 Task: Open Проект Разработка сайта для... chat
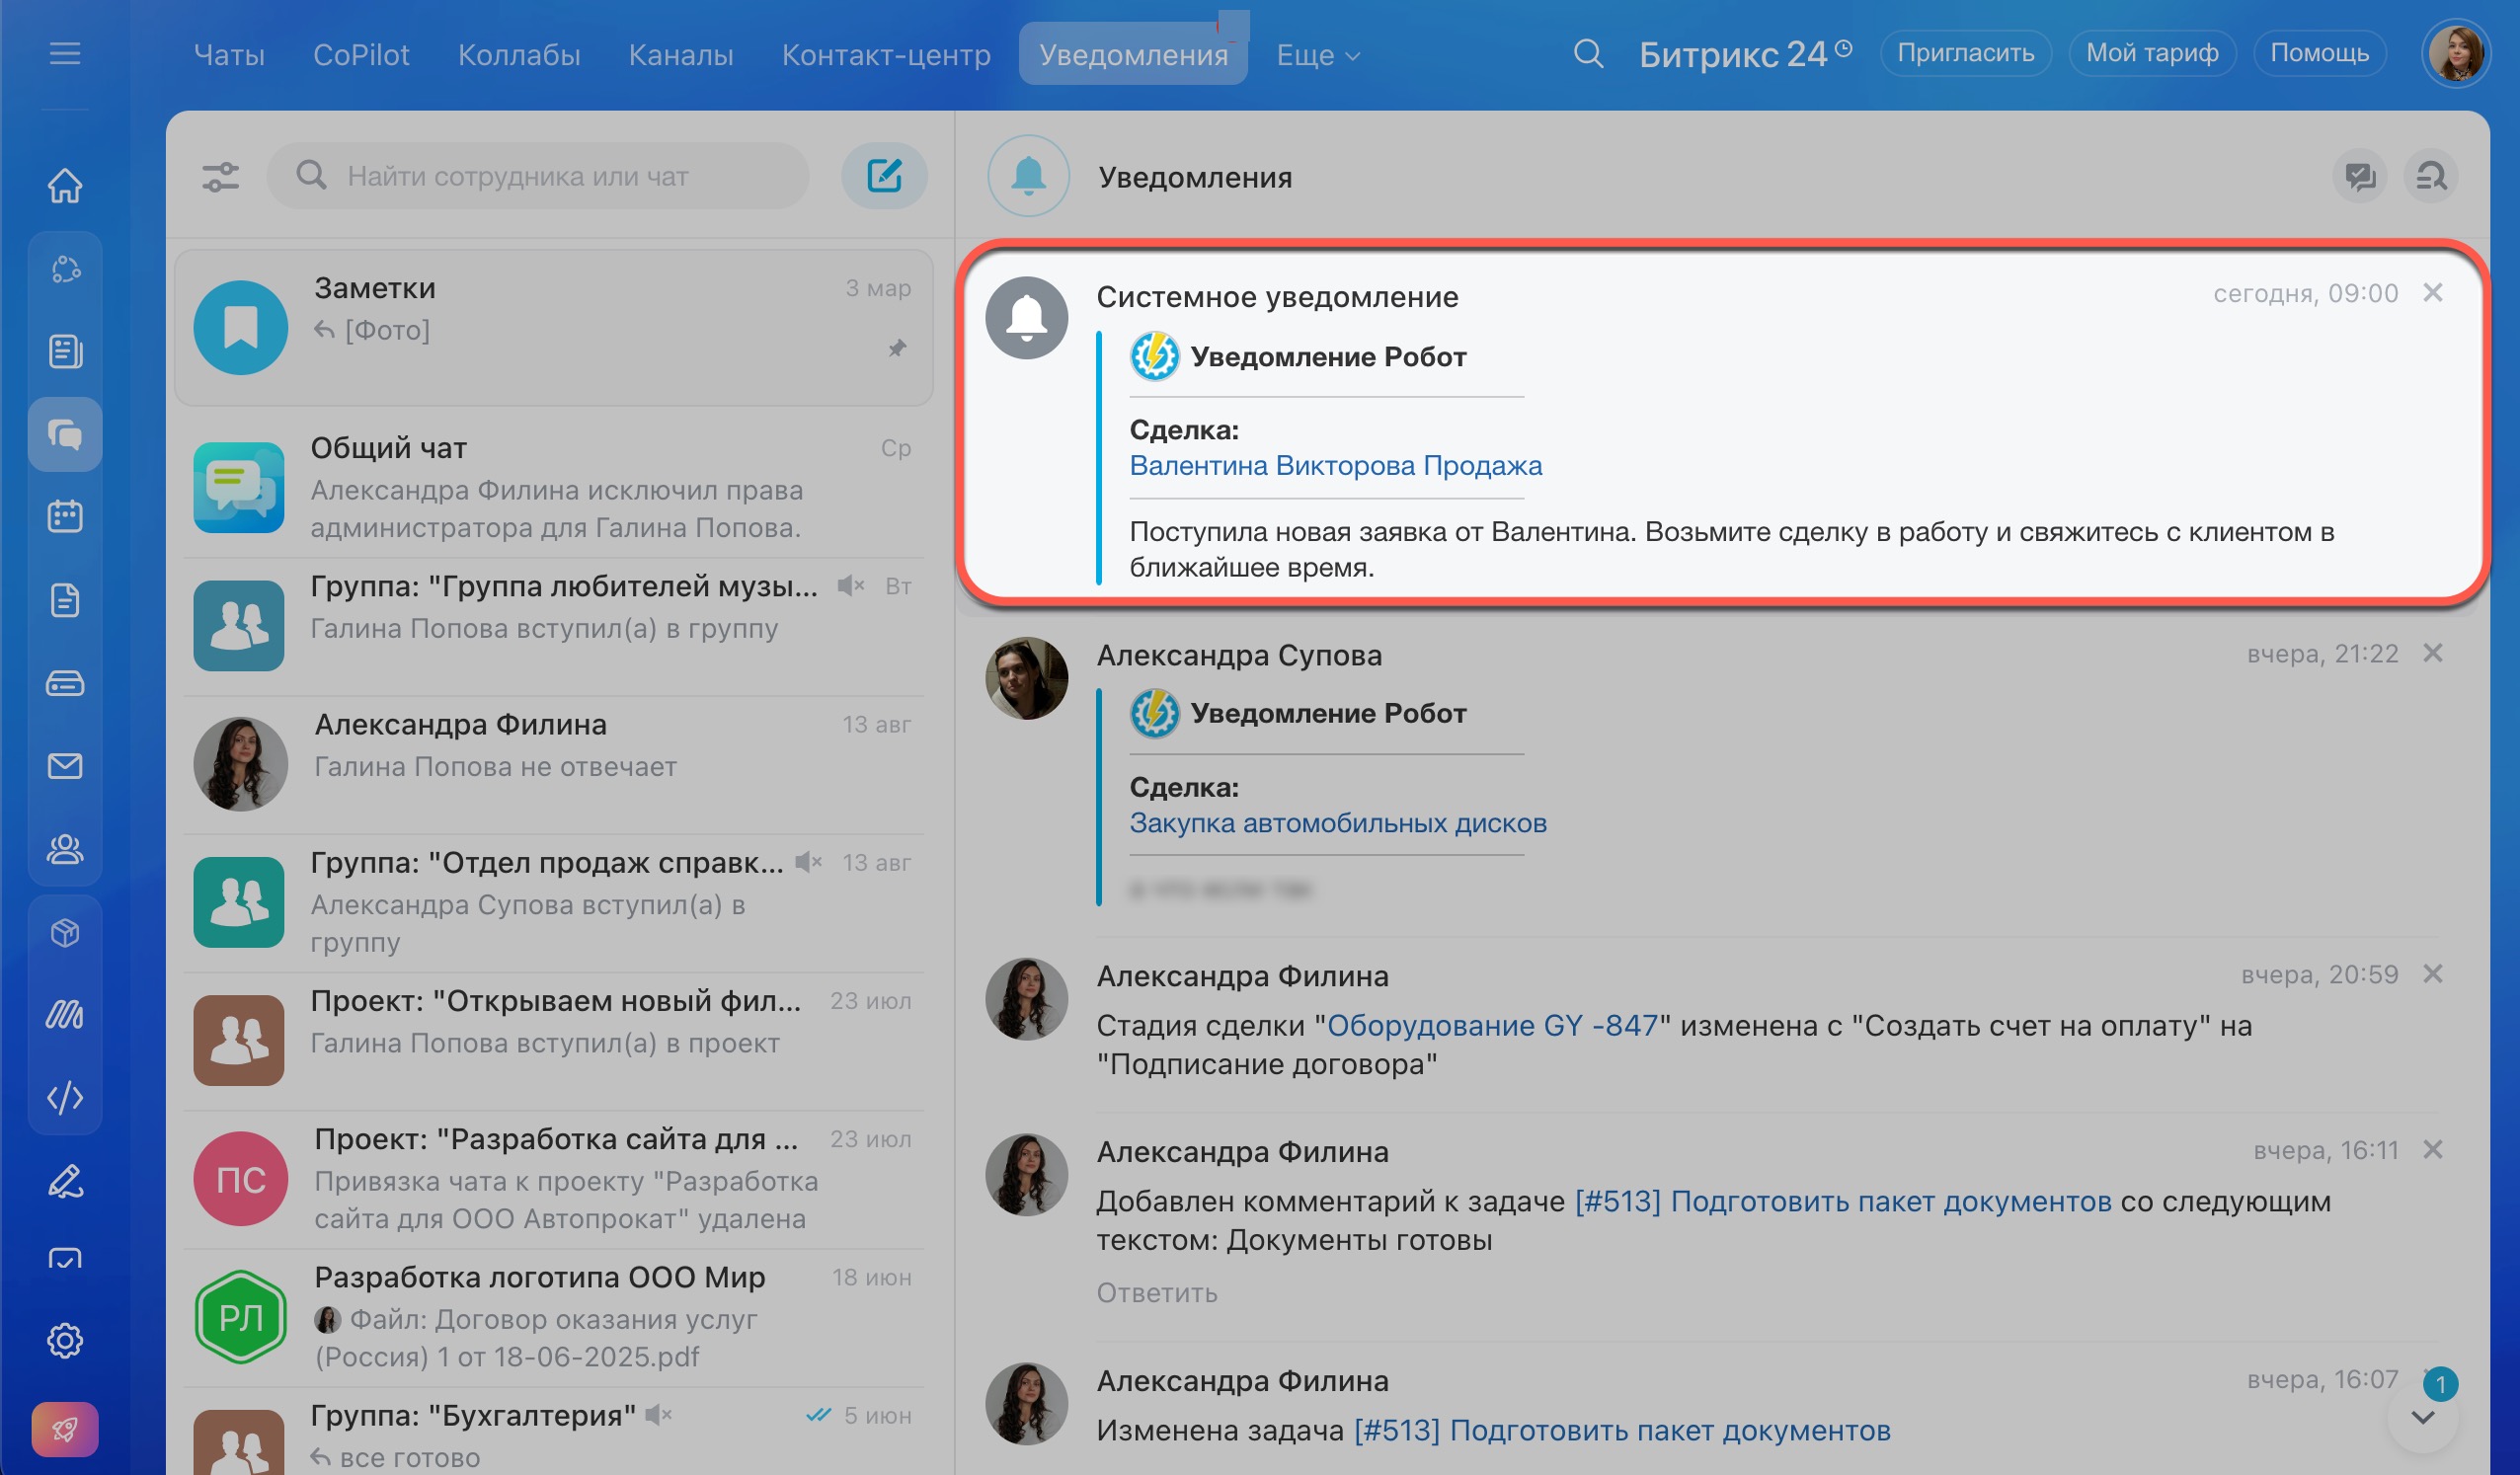coord(554,1178)
